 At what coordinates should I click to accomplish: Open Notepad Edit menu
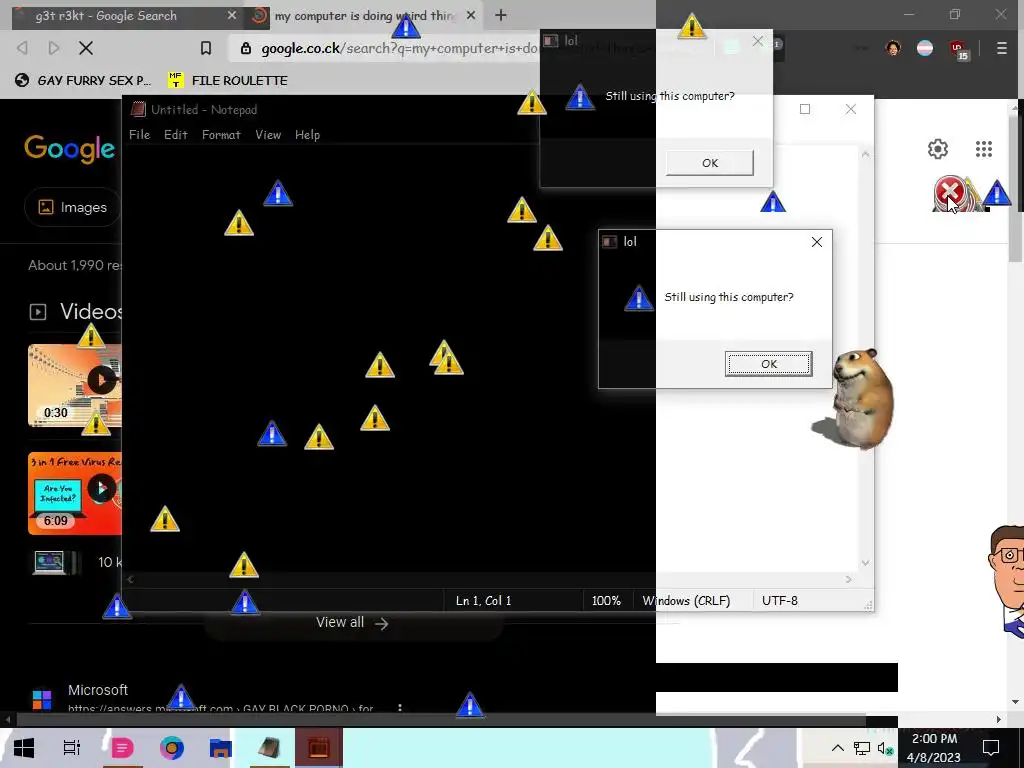[x=176, y=135]
